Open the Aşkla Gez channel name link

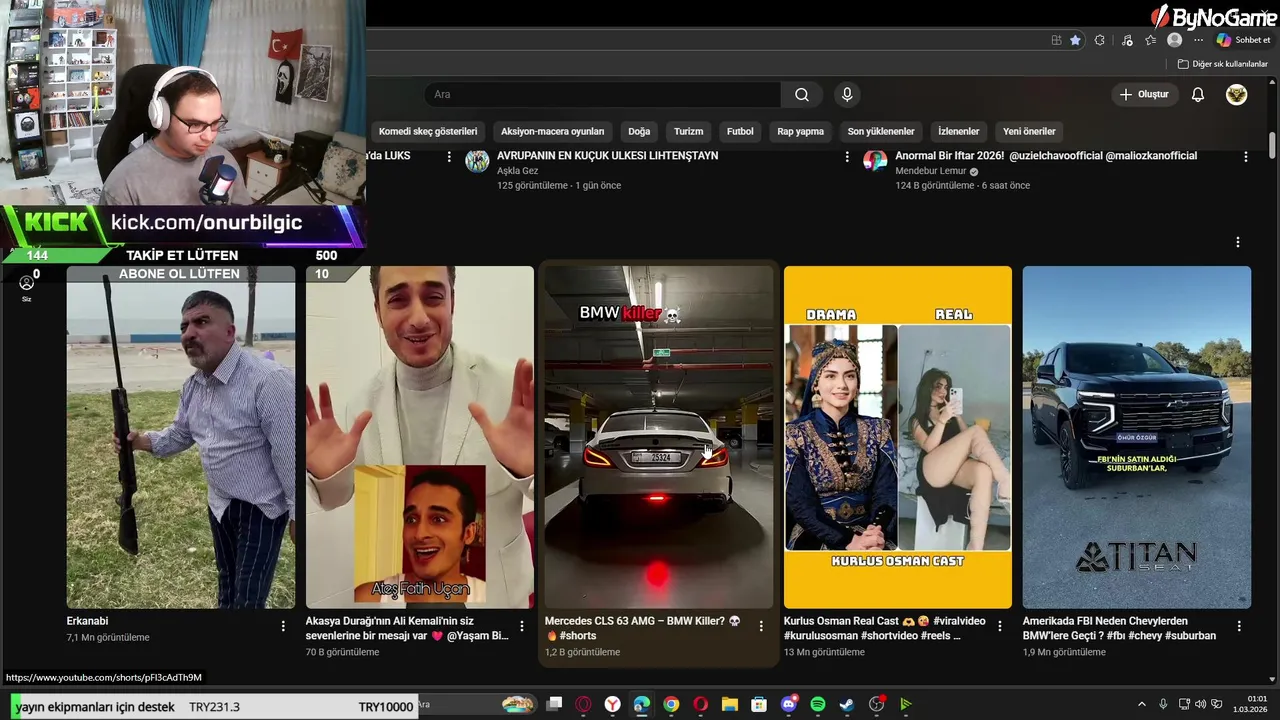(517, 171)
